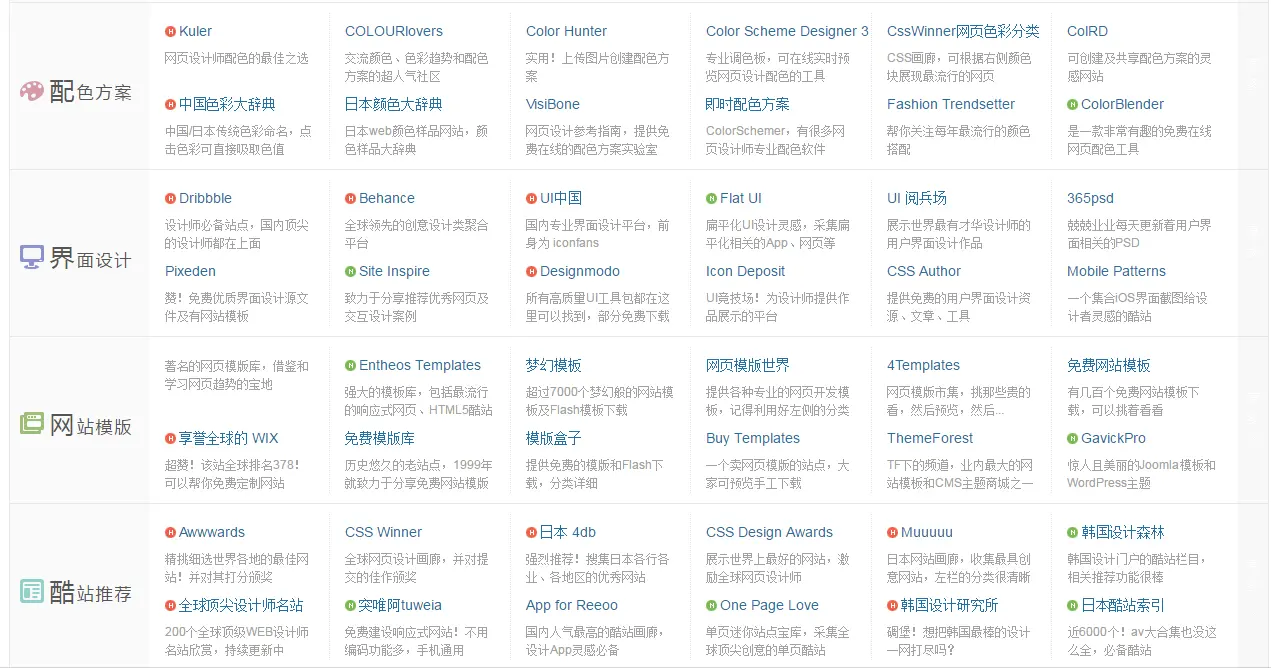
Task: Open the COLOURlovers link
Action: (394, 31)
